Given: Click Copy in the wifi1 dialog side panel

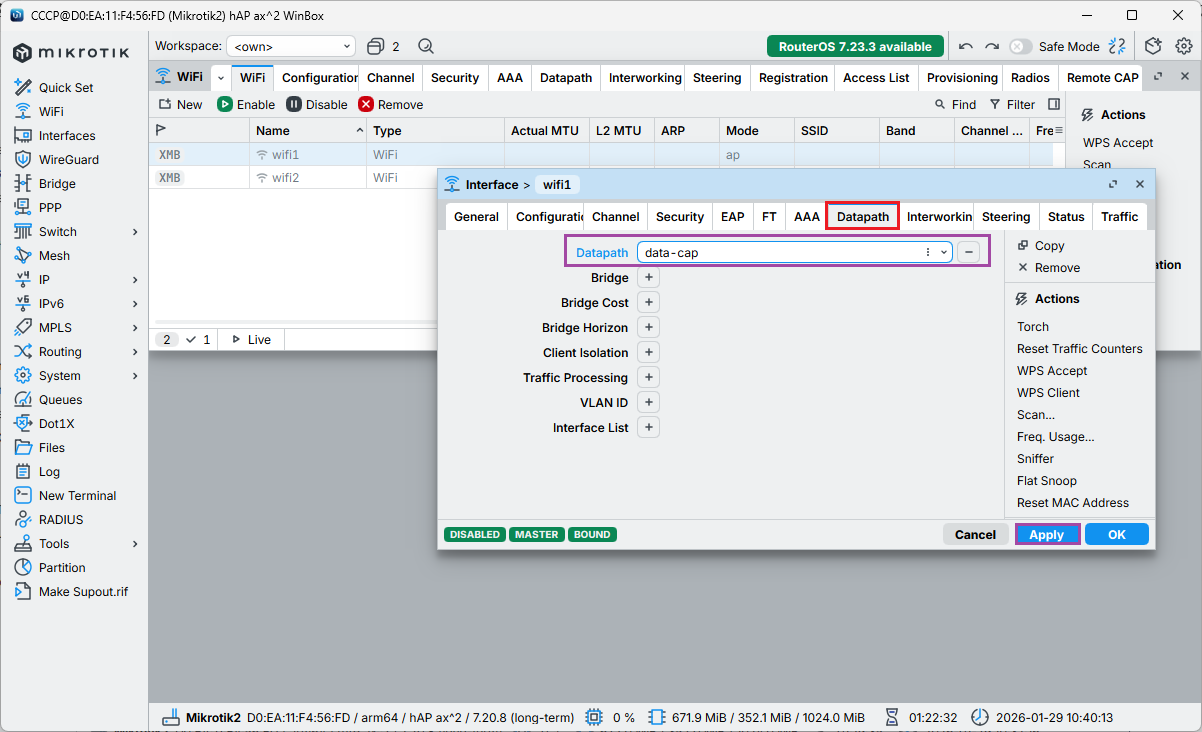Looking at the screenshot, I should point(1041,246).
